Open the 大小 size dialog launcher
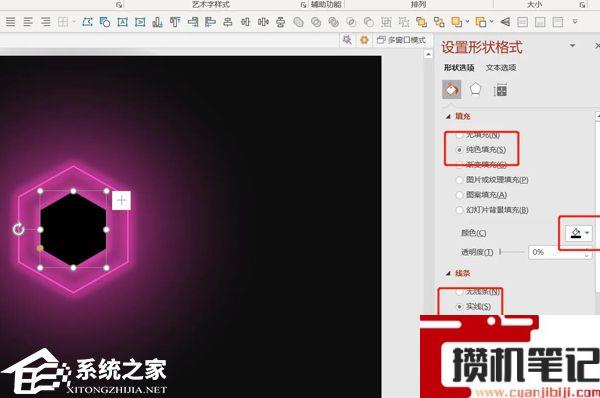 (x=582, y=5)
